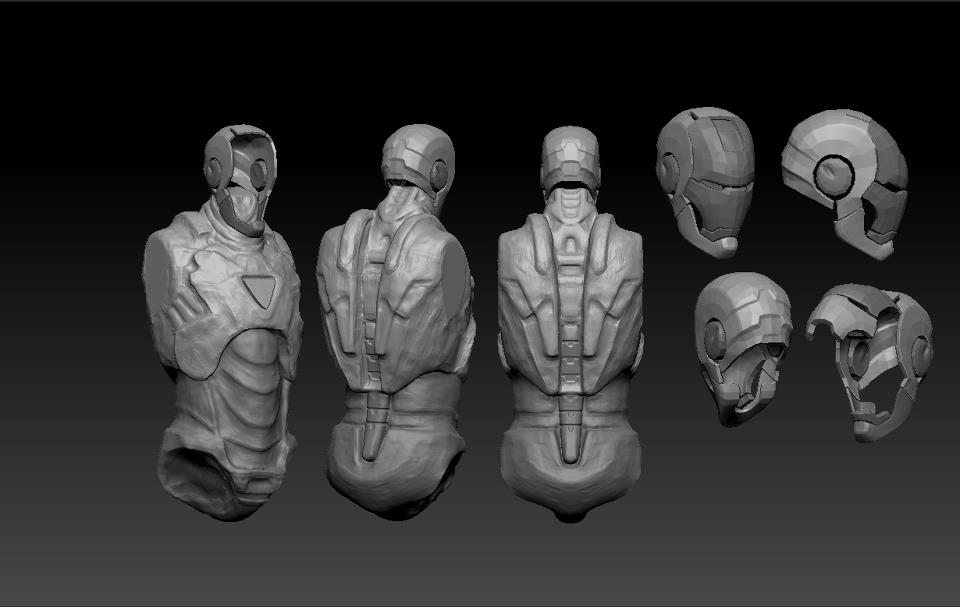Click the three-quarter back view torso model
This screenshot has height=607, width=960.
point(396,322)
